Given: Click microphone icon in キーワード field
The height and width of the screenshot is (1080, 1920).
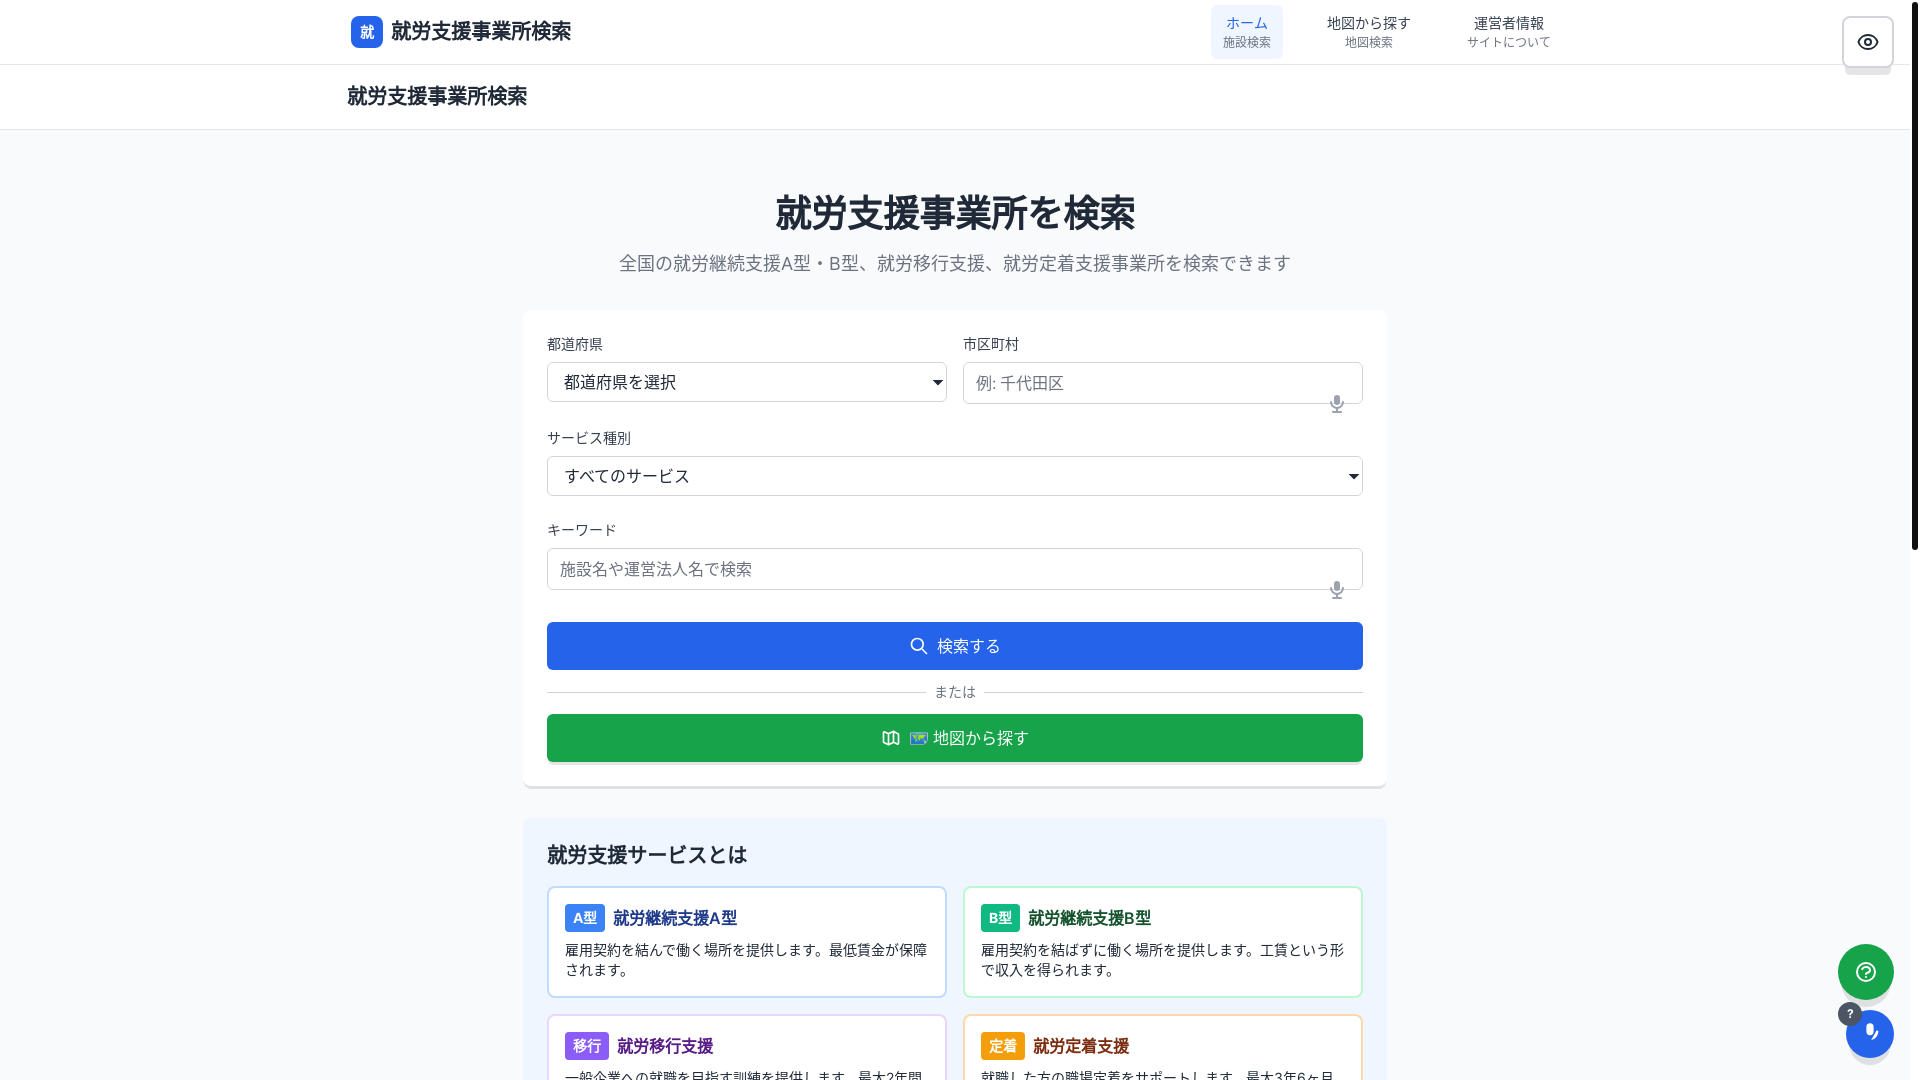Looking at the screenshot, I should [x=1337, y=590].
